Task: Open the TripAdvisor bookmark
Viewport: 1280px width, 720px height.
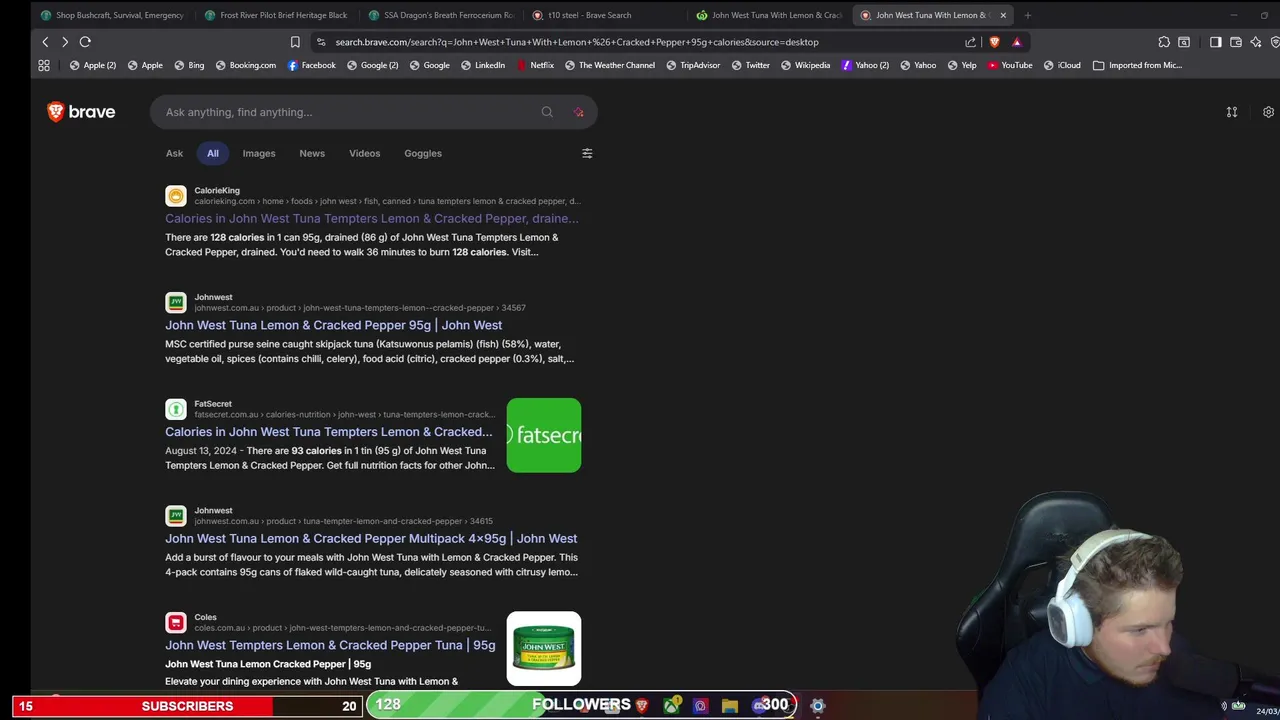Action: 692,65
